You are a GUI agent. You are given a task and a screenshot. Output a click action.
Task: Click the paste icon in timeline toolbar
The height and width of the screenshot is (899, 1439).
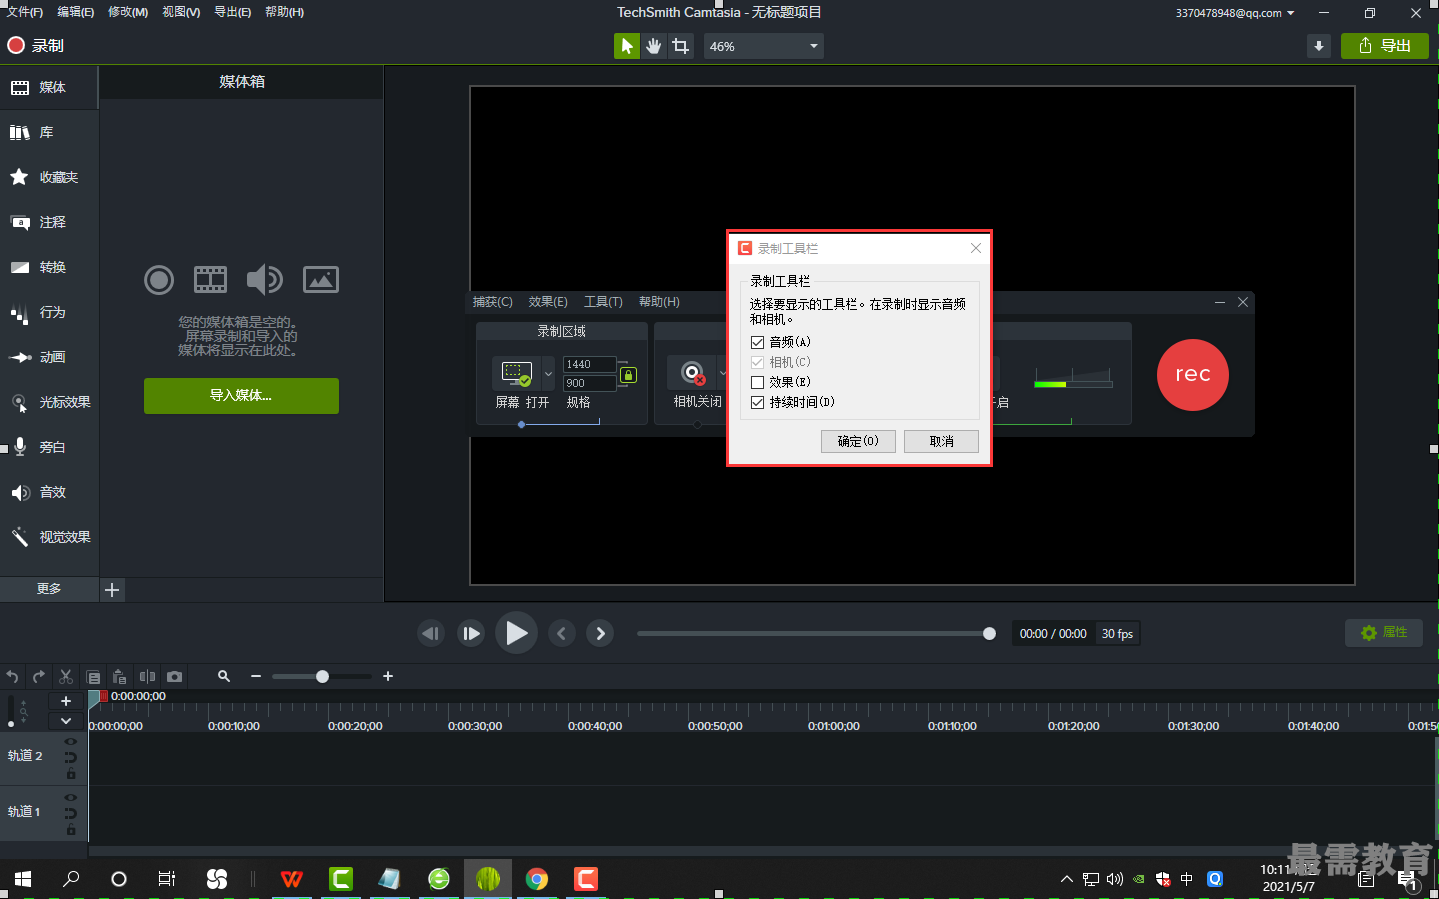point(120,677)
